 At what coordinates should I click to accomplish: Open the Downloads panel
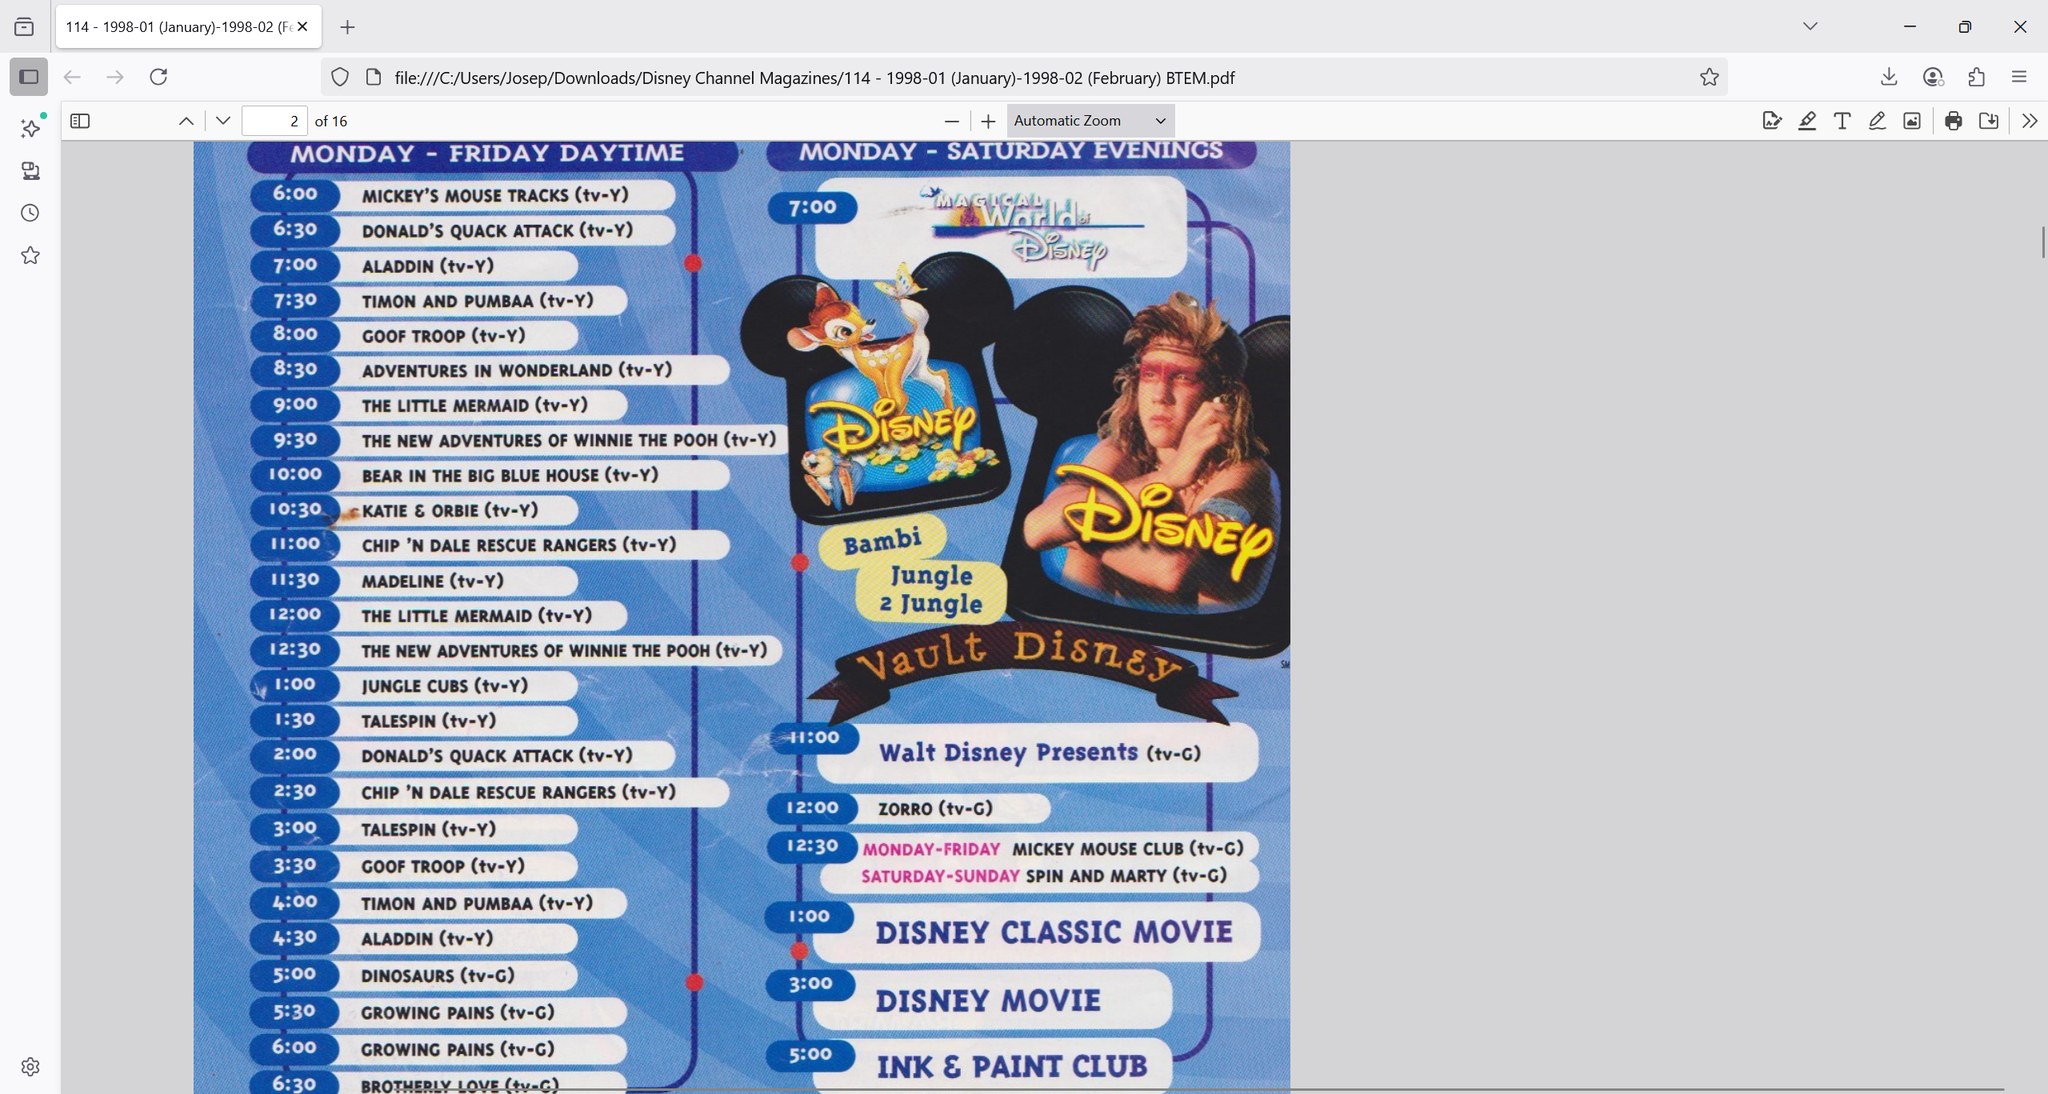pos(1889,77)
